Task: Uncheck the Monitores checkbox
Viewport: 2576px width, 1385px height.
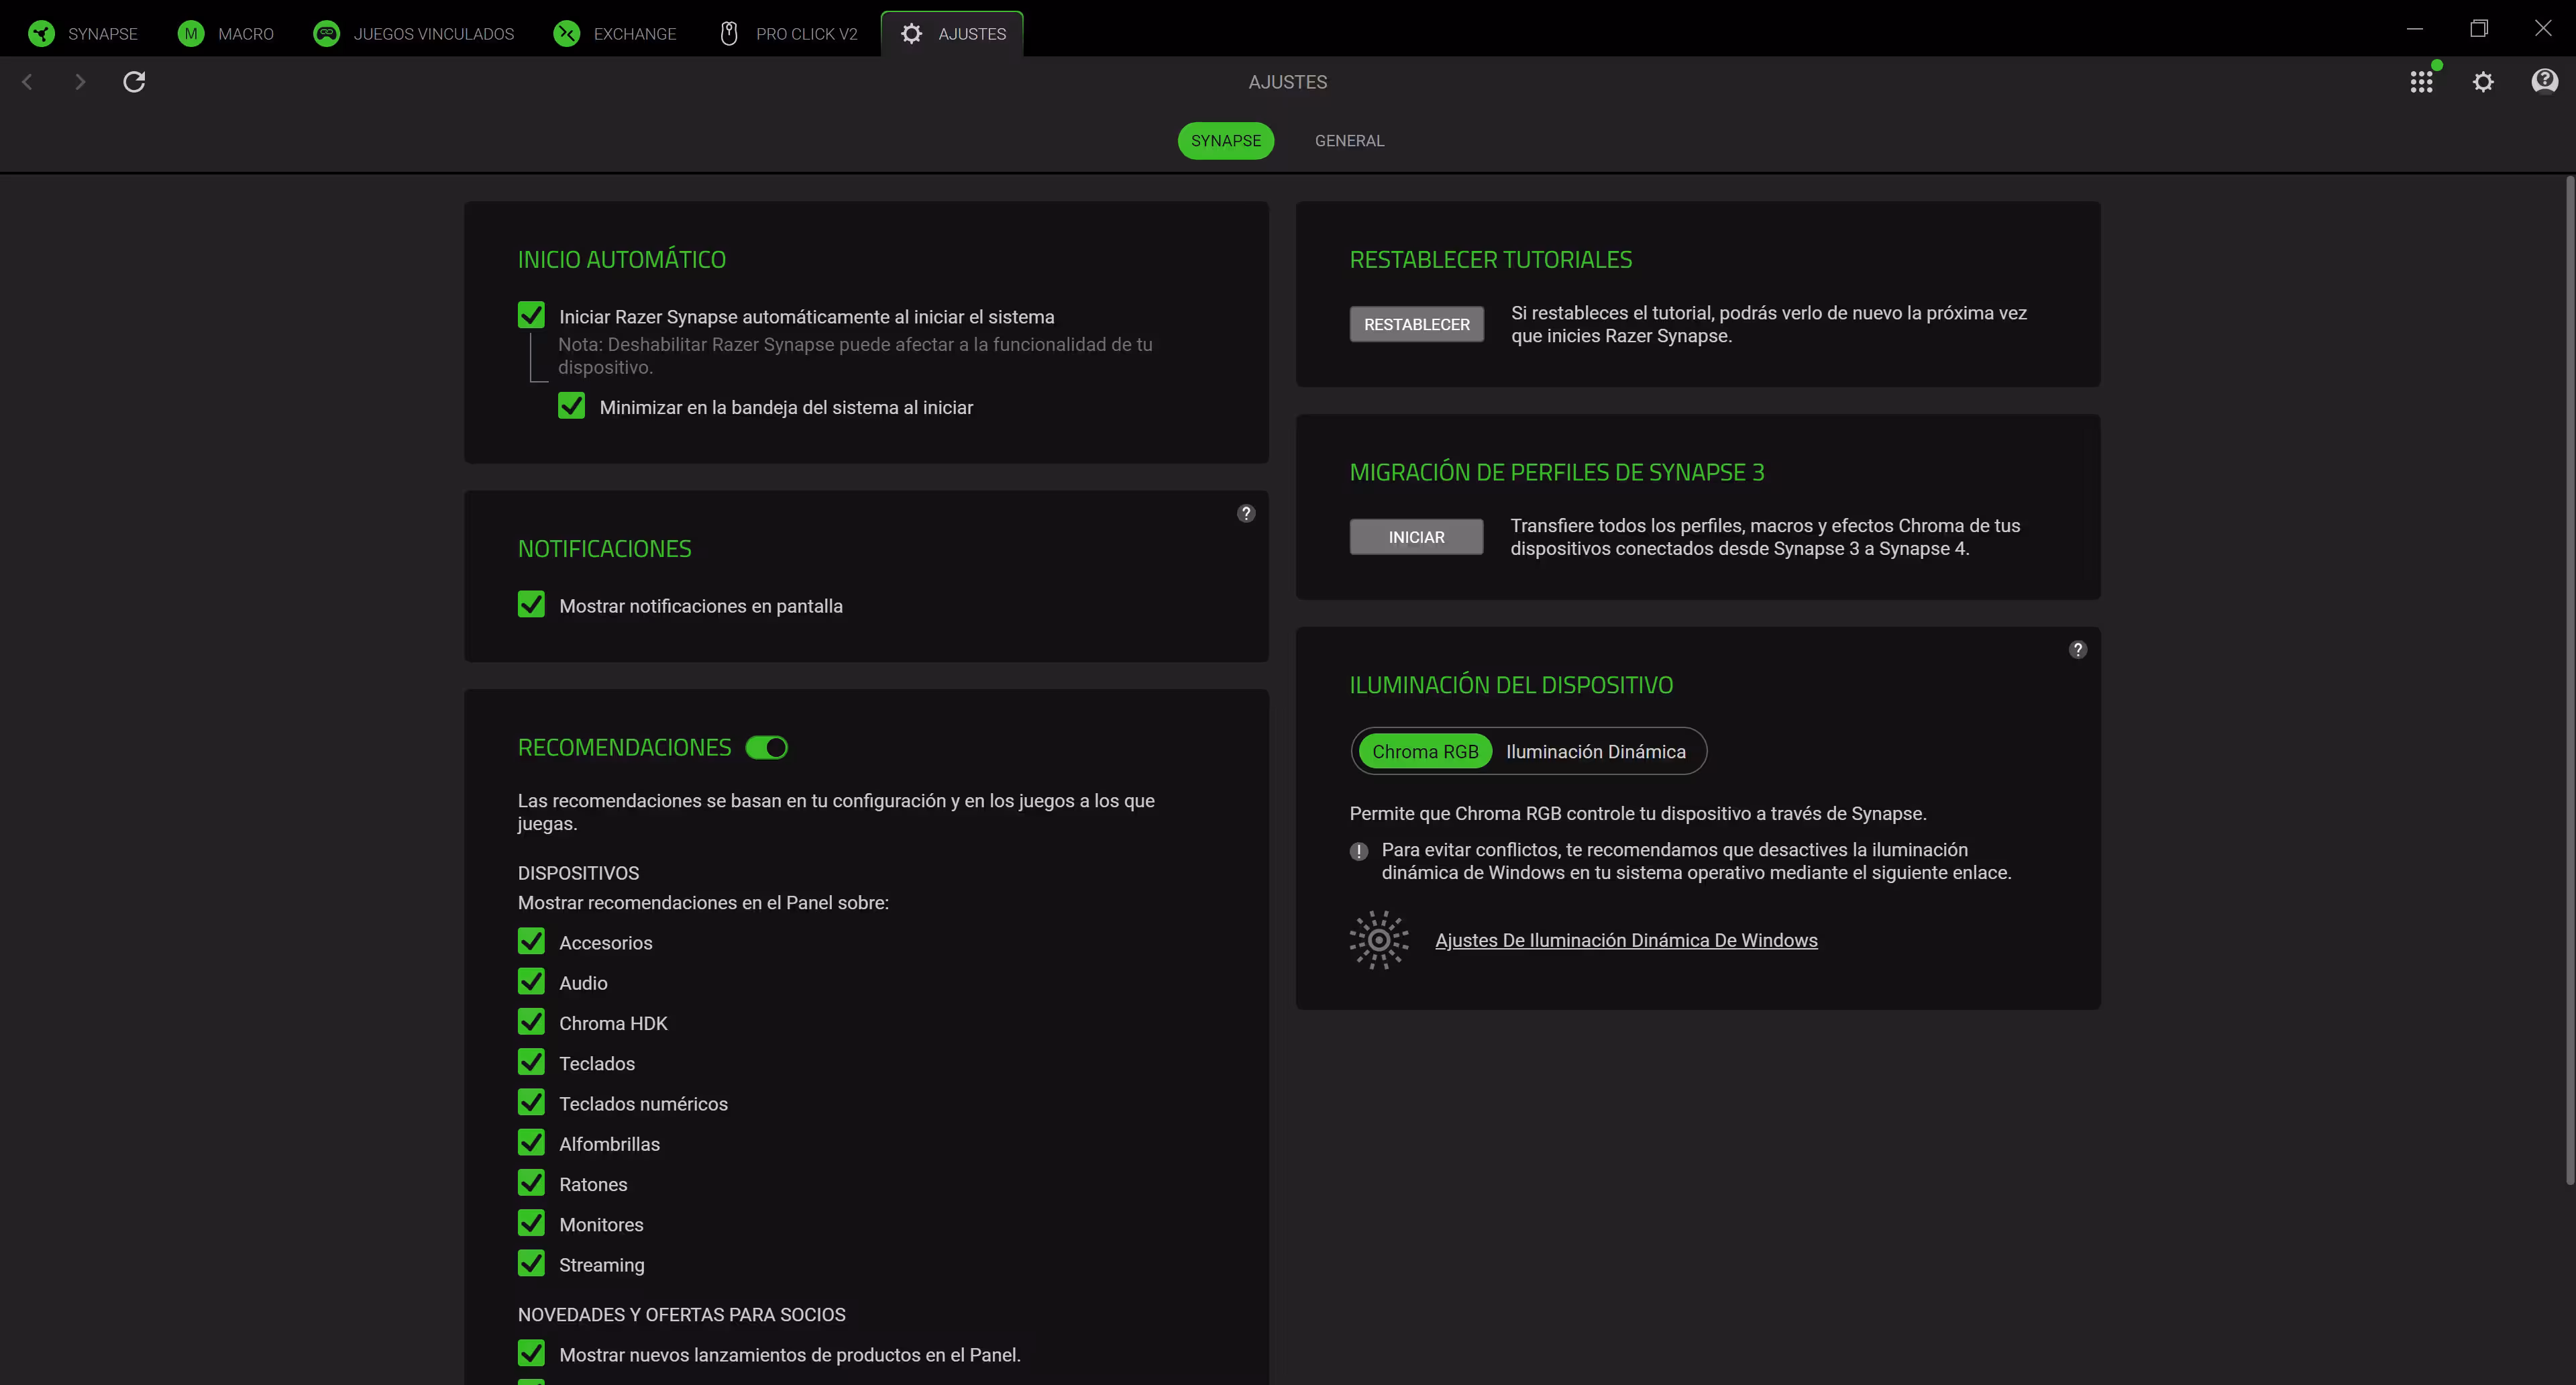Action: tap(531, 1223)
